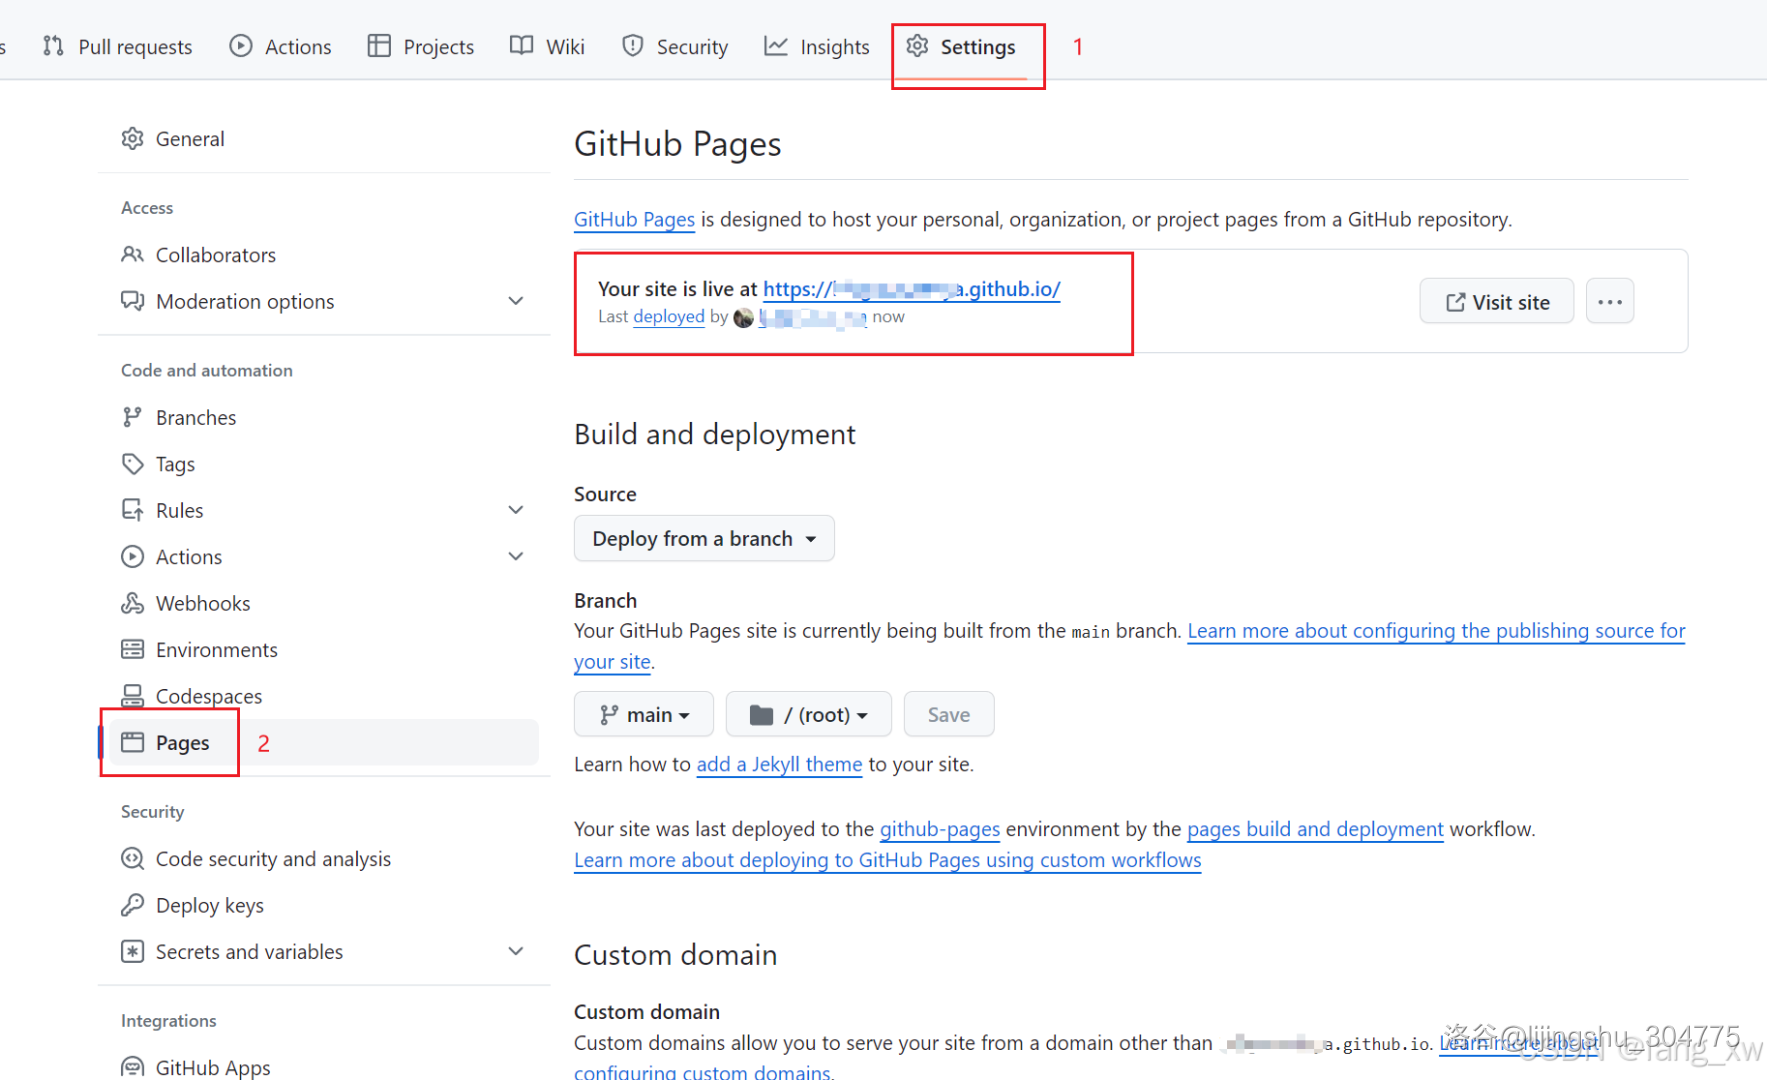
Task: Click the Moderation options comment icon
Action: point(133,301)
